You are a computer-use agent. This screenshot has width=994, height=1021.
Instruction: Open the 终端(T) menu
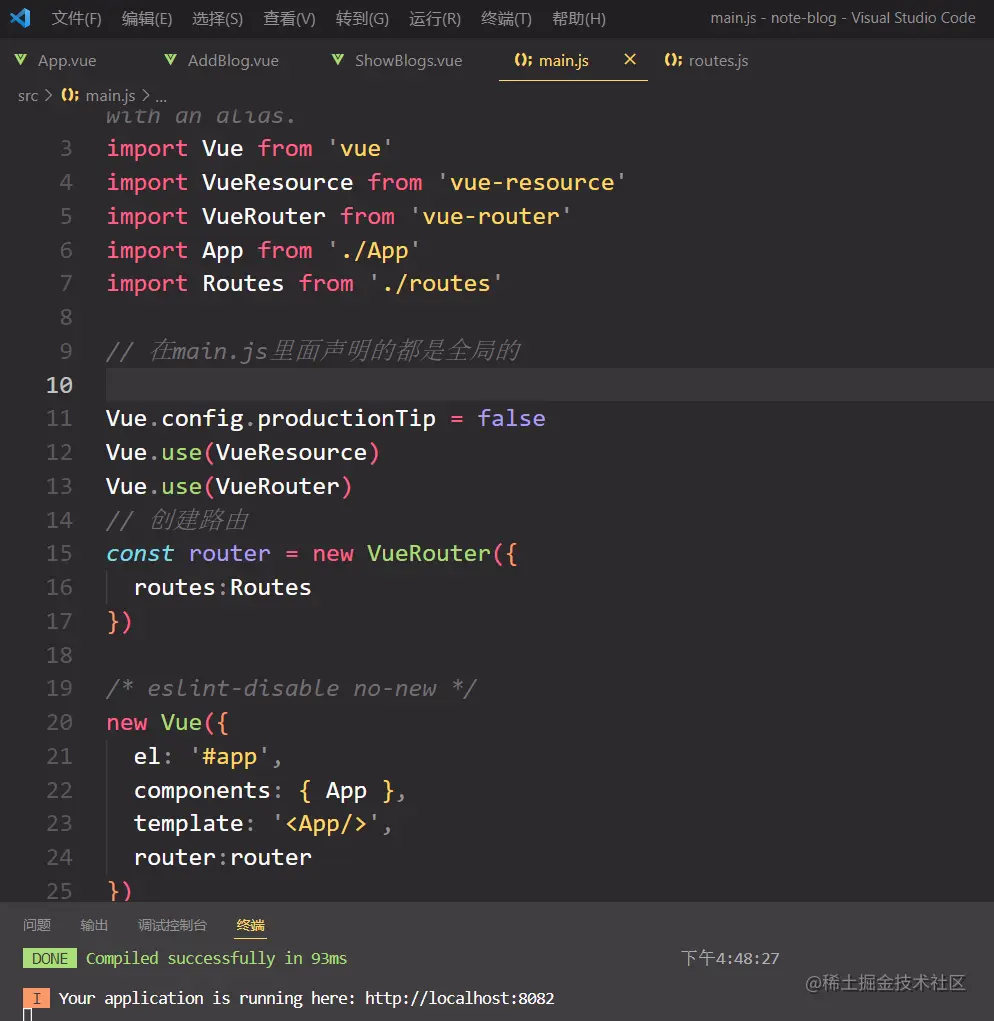coord(506,18)
